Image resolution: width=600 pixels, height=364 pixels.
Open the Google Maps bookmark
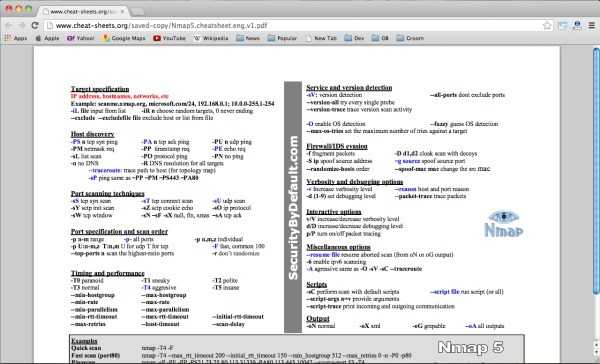point(124,38)
